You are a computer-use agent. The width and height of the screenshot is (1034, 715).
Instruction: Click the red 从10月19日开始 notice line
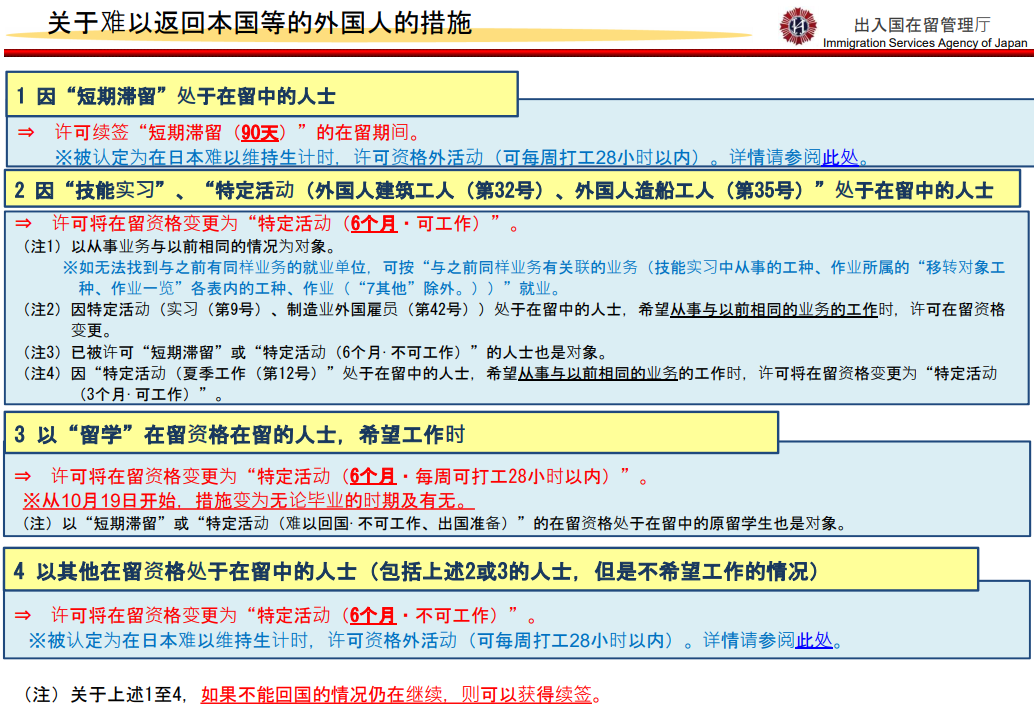click(248, 500)
